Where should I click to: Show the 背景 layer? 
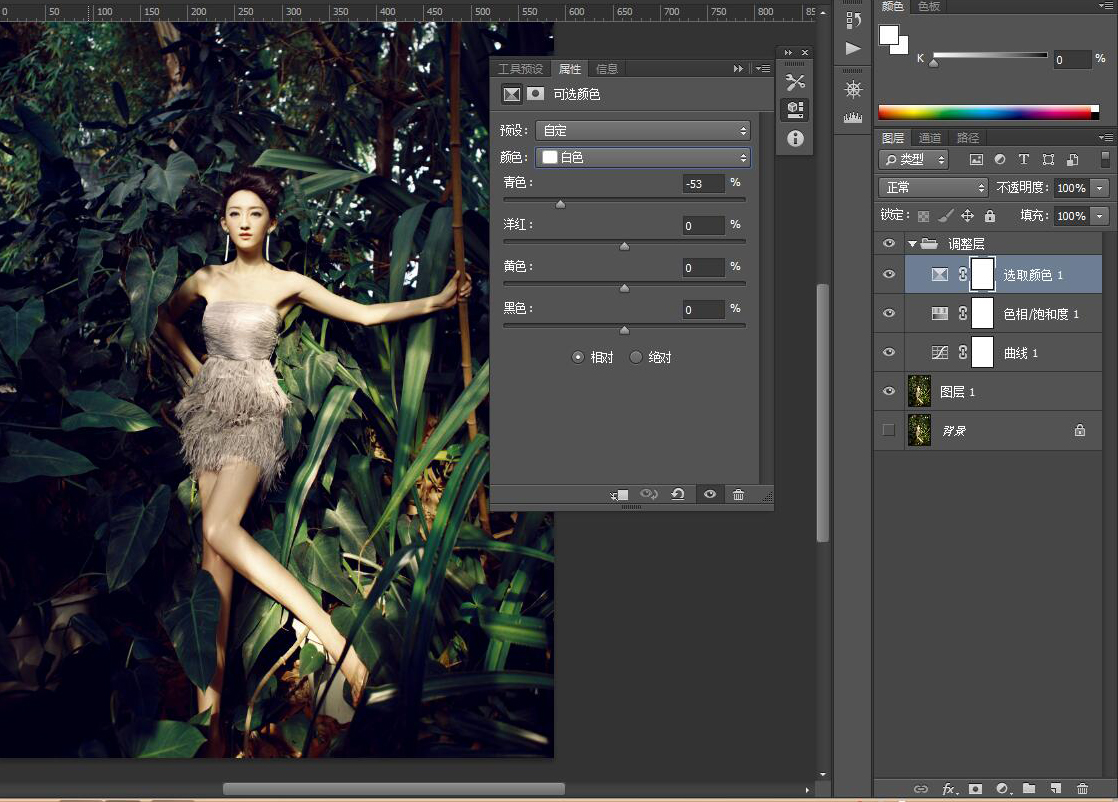pyautogui.click(x=888, y=430)
